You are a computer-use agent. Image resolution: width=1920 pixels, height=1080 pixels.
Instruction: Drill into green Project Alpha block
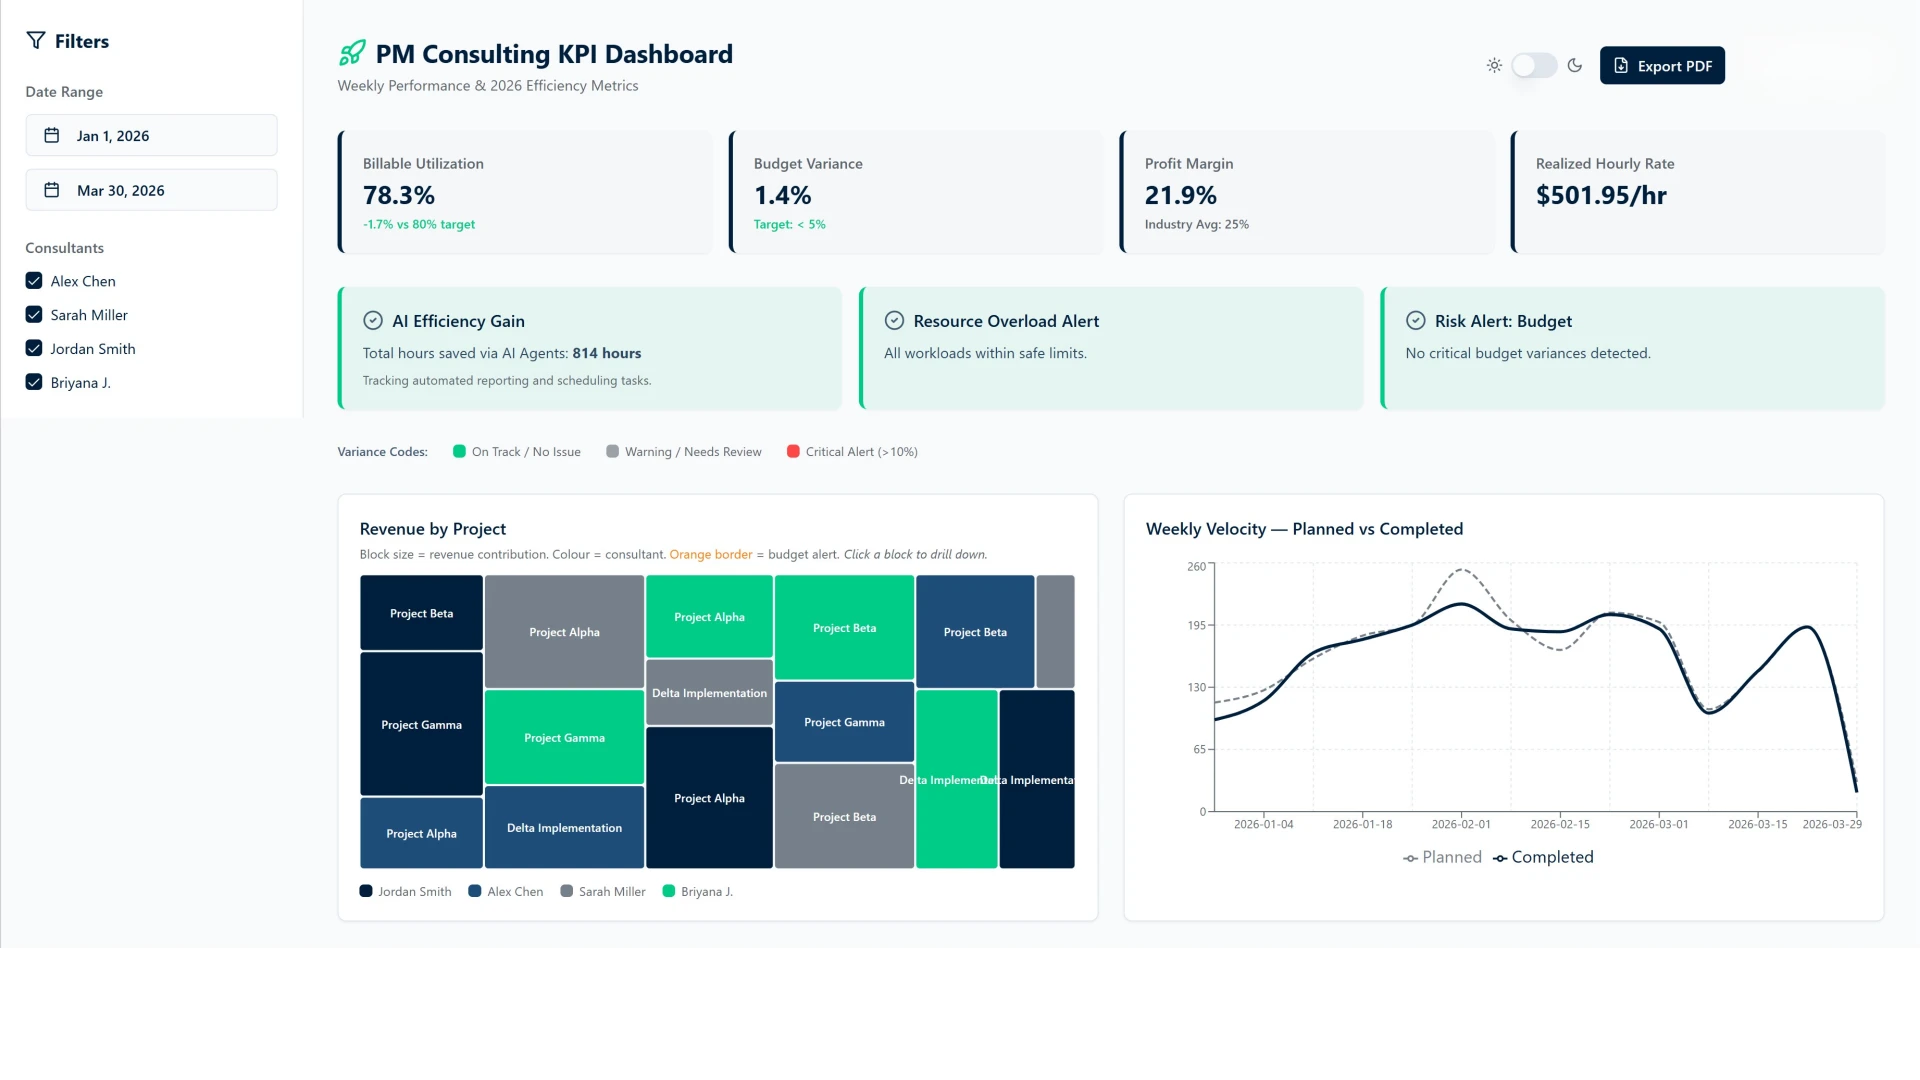click(709, 617)
